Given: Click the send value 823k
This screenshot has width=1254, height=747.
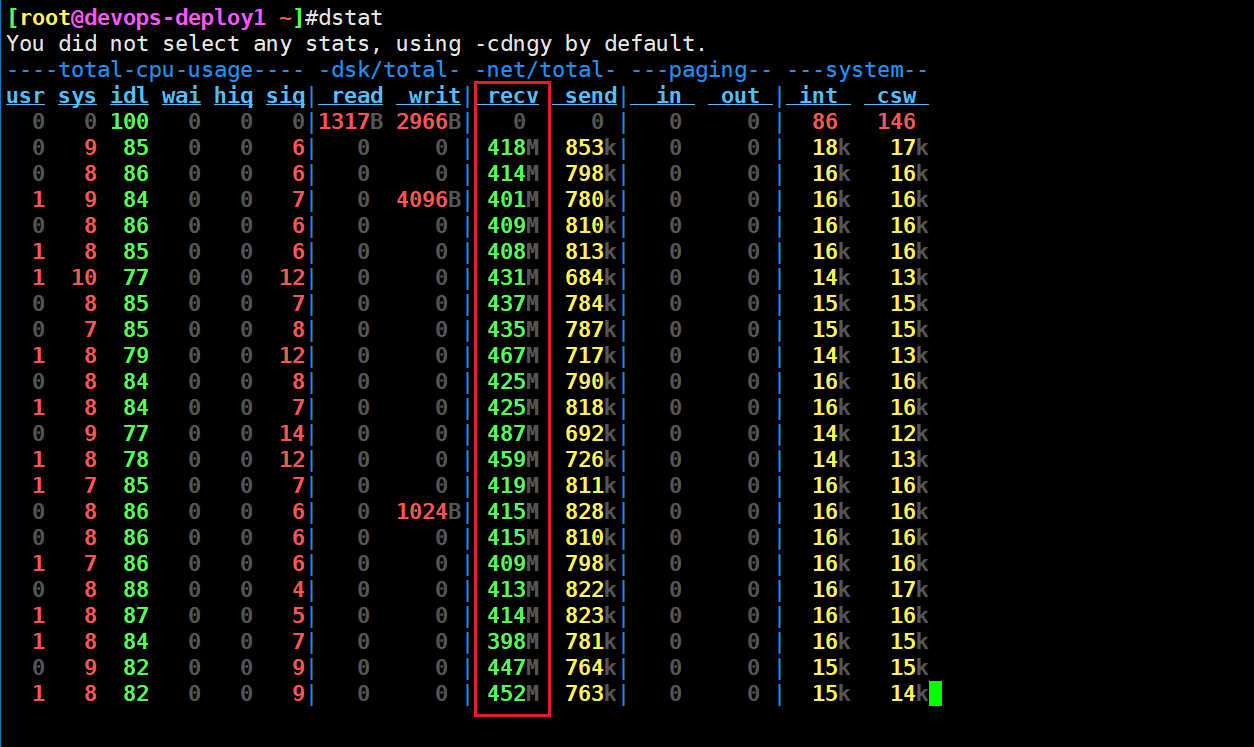Looking at the screenshot, I should pyautogui.click(x=592, y=616).
